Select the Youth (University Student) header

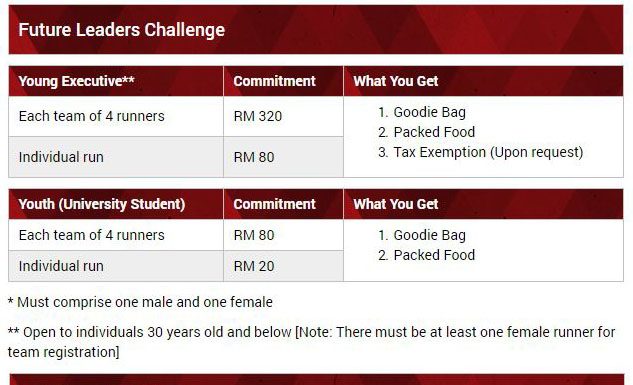(116, 204)
